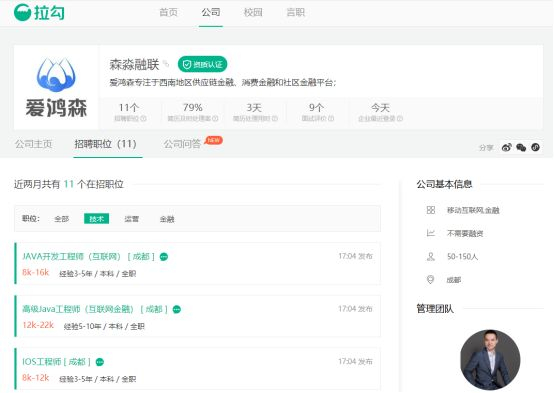This screenshot has width=554, height=393.
Task: Click the chat icon beside 高级Java工程师
Action: point(177,310)
